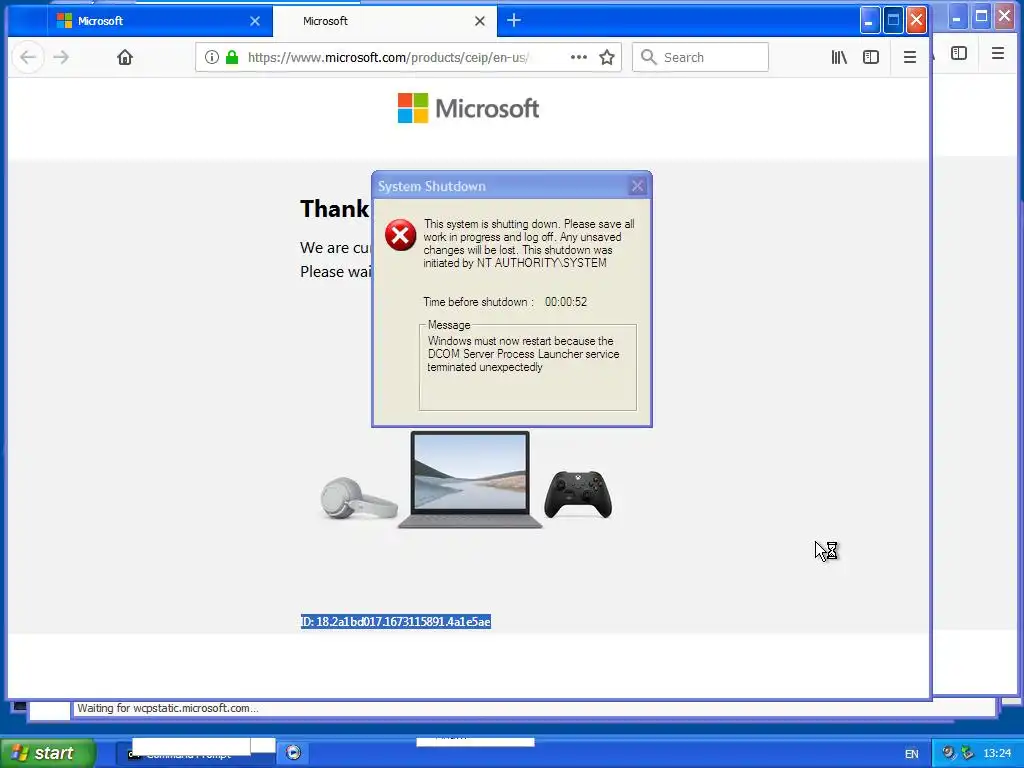1024x768 pixels.
Task: Close the active second Microsoft tab
Action: (480, 21)
